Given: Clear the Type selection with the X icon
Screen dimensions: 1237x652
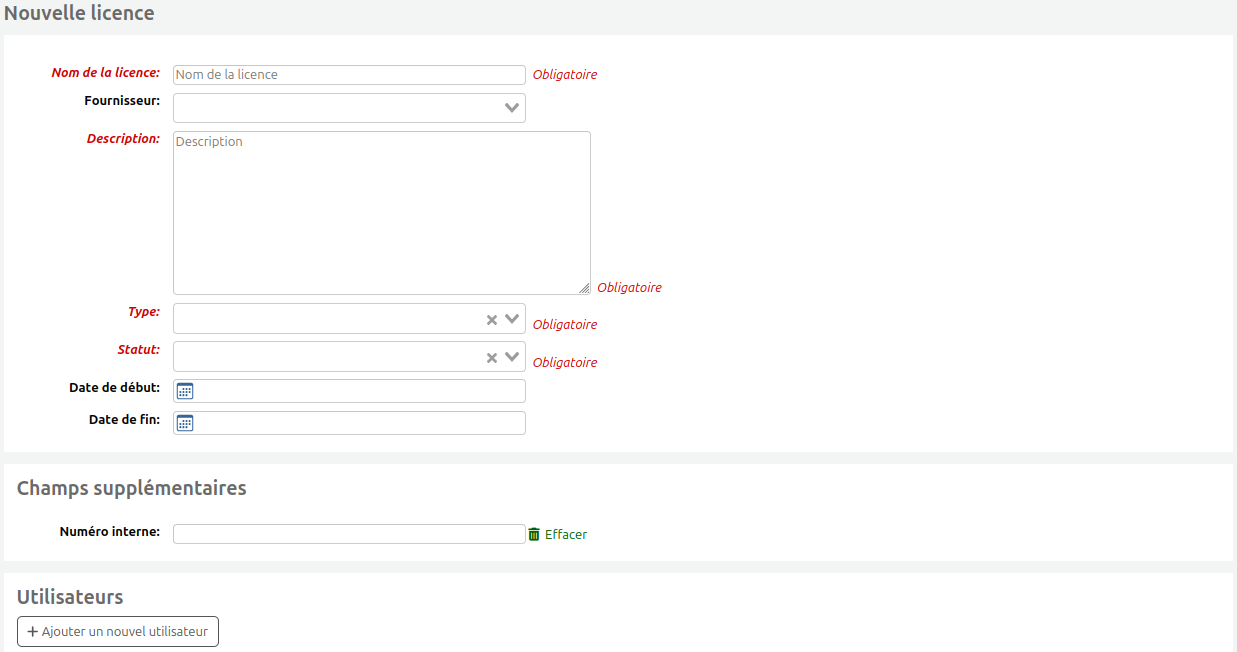Looking at the screenshot, I should [492, 319].
